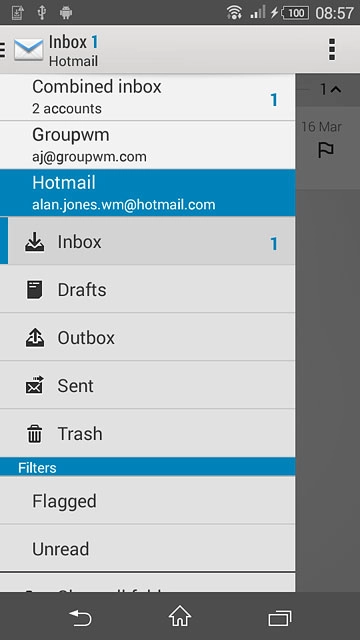Image resolution: width=360 pixels, height=640 pixels.
Task: Tap the flag icon on the email
Action: [x=326, y=150]
